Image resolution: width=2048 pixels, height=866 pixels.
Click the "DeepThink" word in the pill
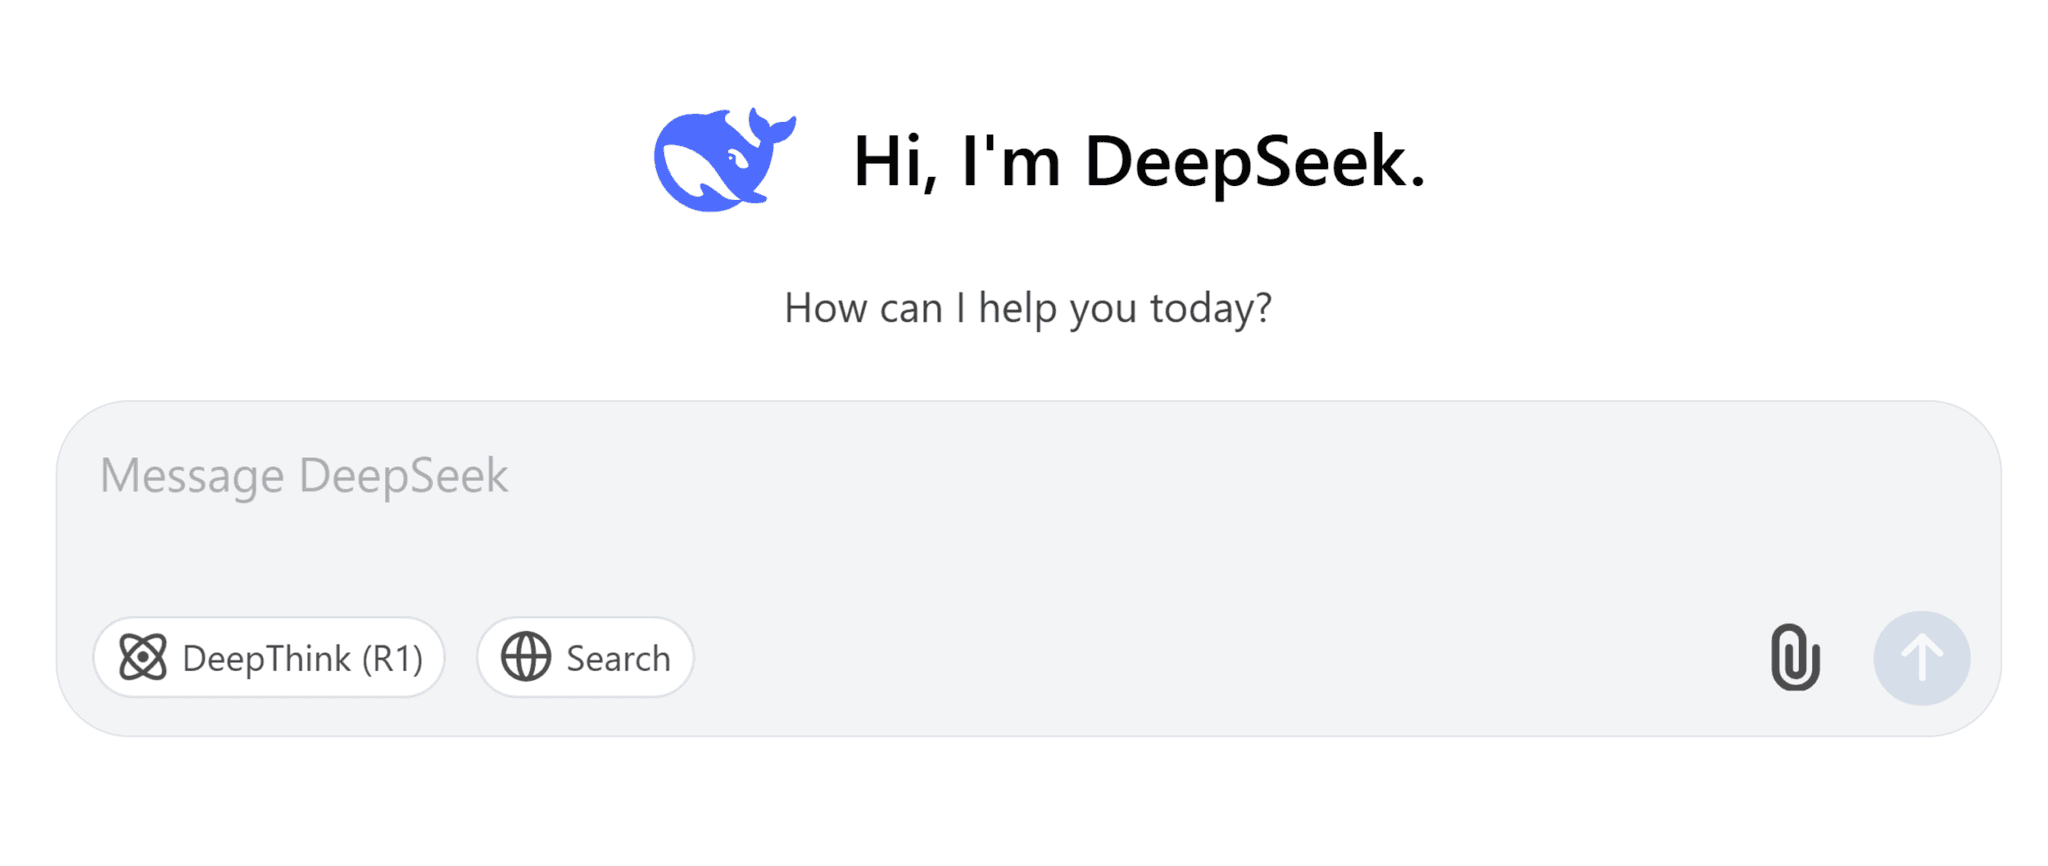[267, 659]
